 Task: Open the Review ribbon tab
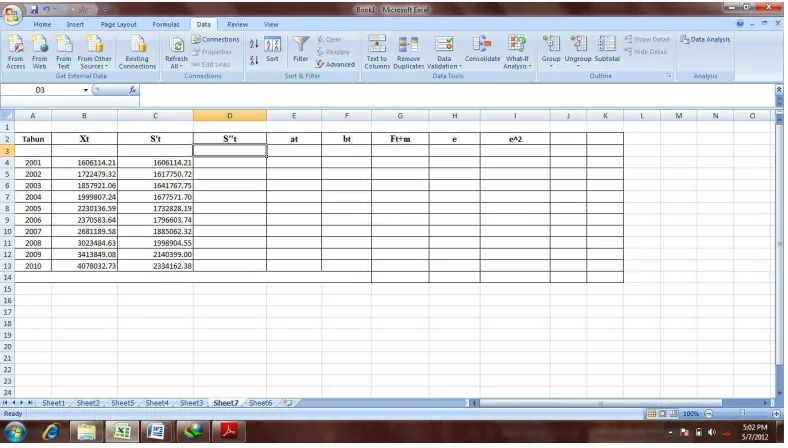237,24
